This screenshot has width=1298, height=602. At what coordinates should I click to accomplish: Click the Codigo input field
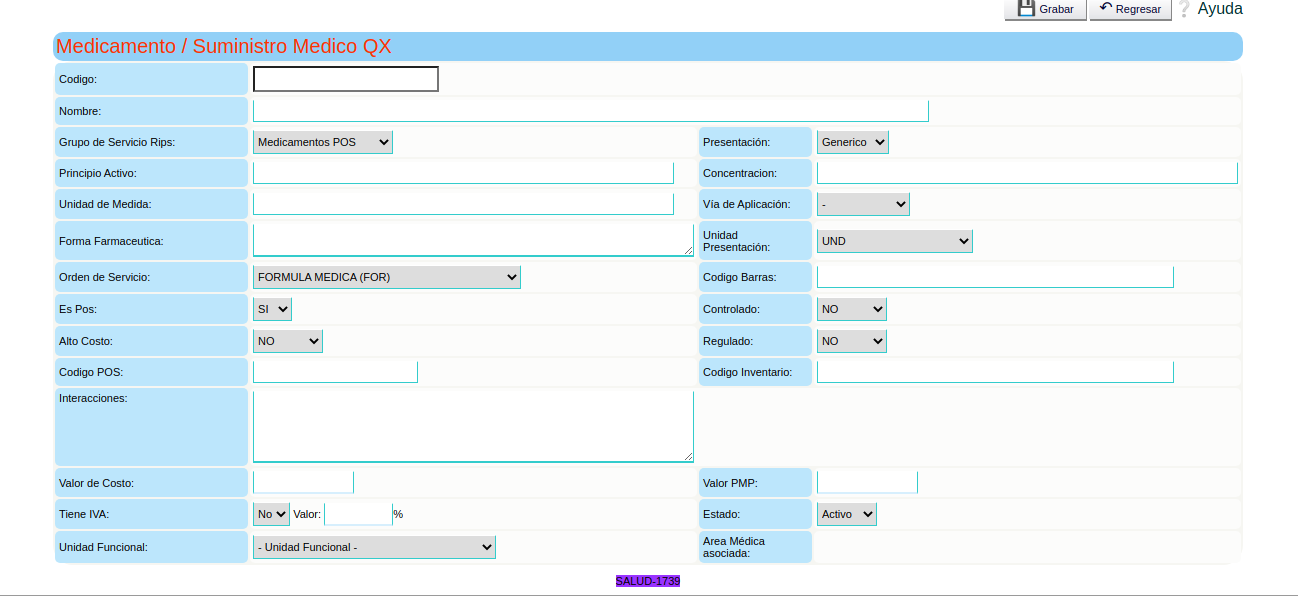pyautogui.click(x=345, y=79)
